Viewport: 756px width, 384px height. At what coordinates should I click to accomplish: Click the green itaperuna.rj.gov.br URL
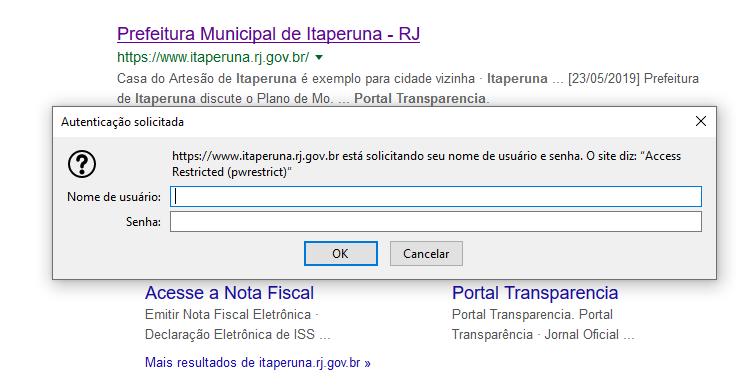213,57
